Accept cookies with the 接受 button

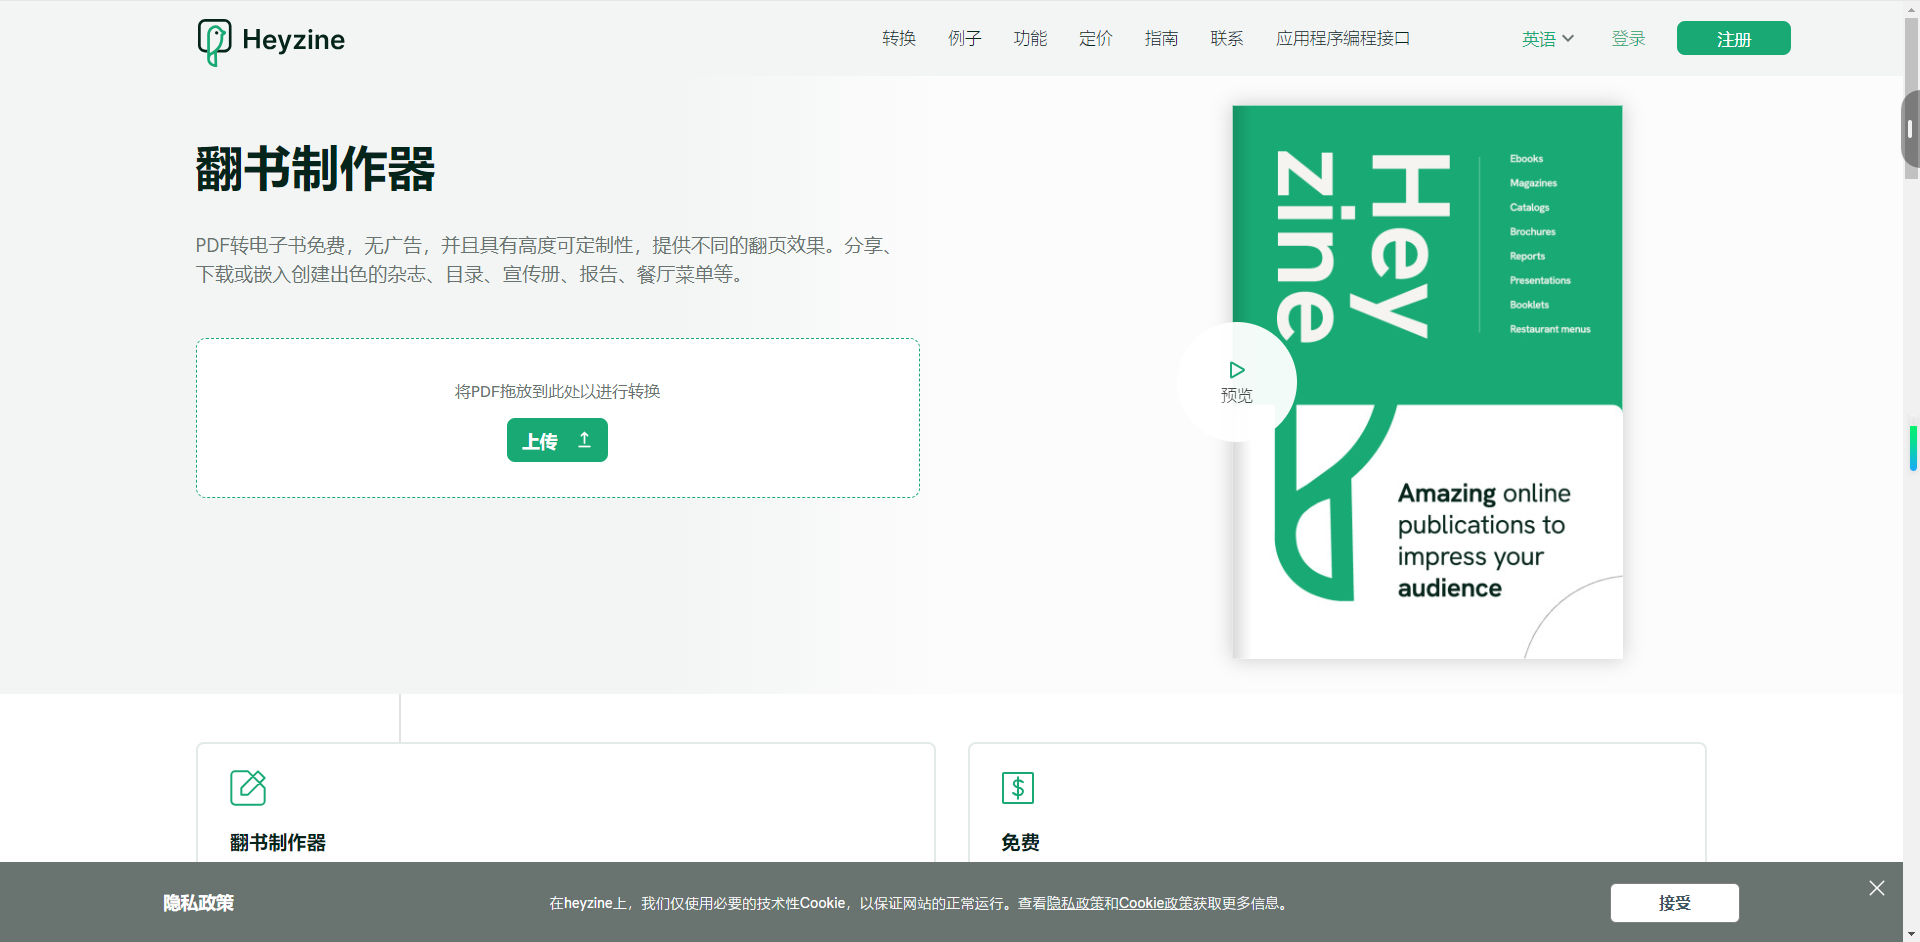(1674, 903)
